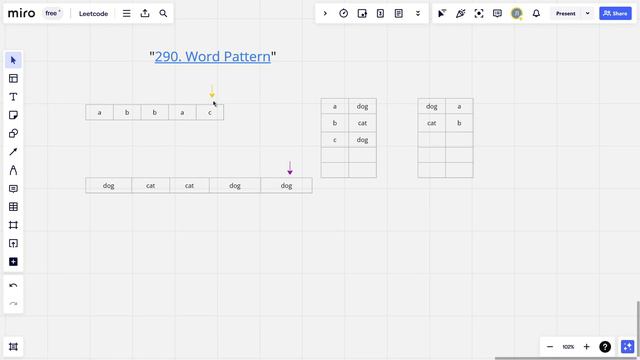The height and width of the screenshot is (360, 640).
Task: Open notifications bell
Action: 536,13
